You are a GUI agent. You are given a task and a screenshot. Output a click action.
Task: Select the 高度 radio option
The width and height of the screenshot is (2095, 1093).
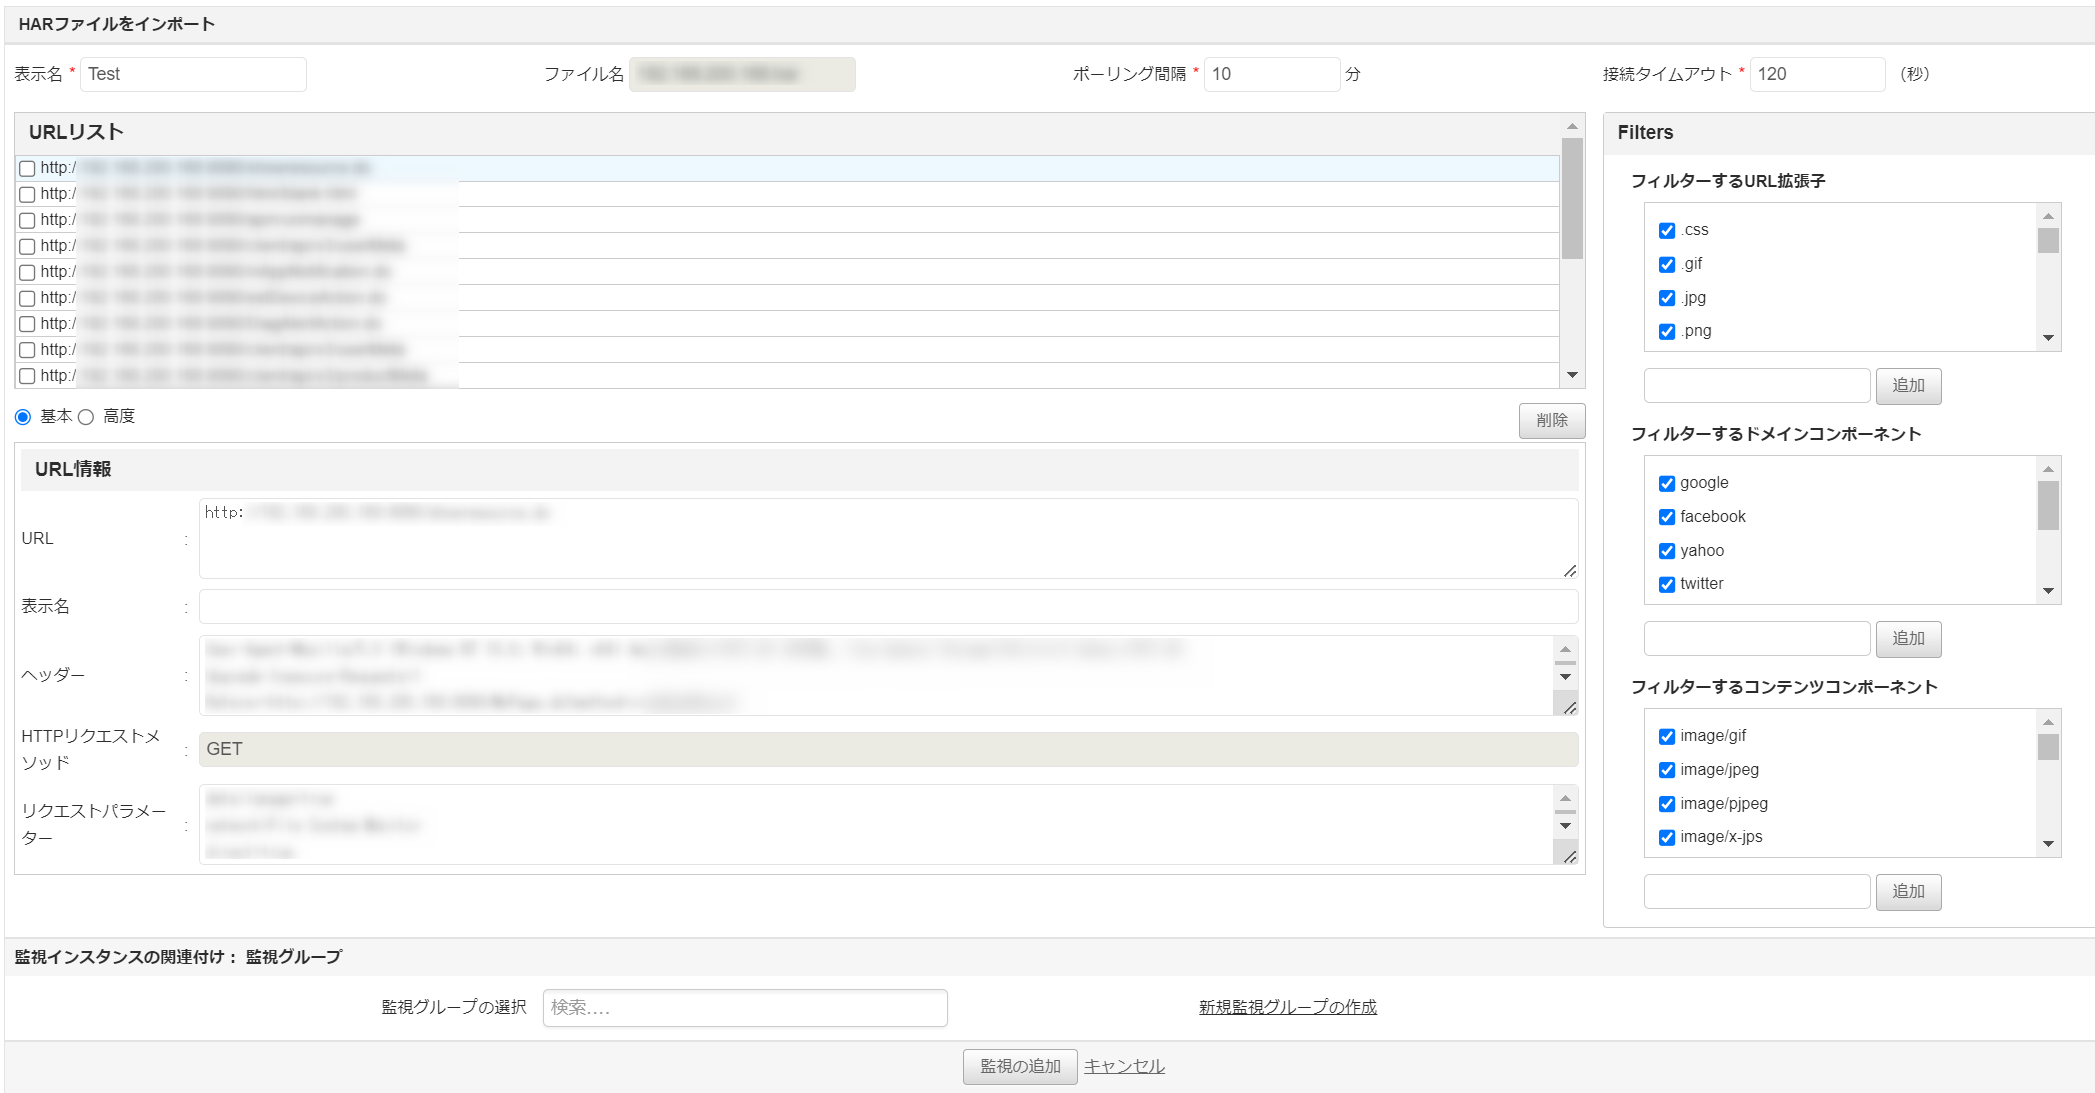[86, 417]
